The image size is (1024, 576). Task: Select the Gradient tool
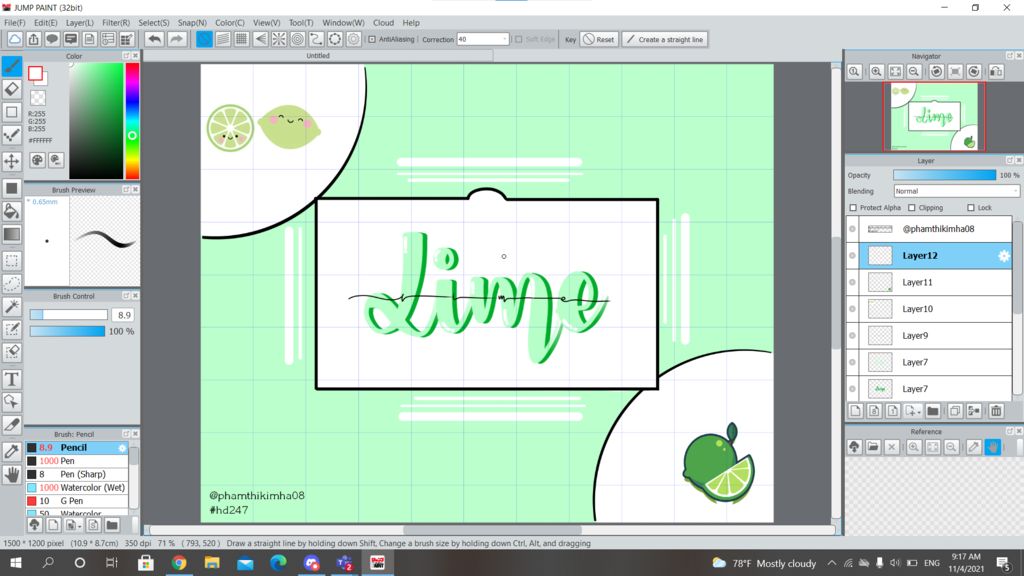[12, 234]
